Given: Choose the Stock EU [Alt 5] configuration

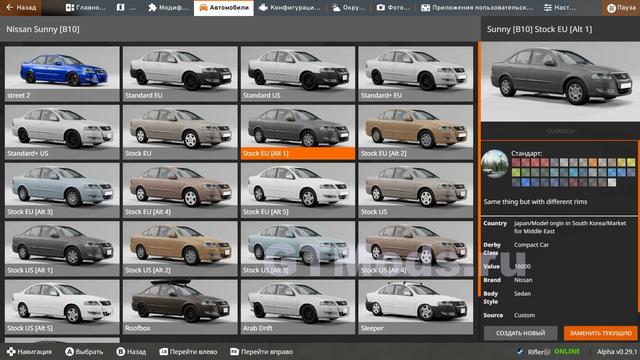Looking at the screenshot, I should [298, 191].
